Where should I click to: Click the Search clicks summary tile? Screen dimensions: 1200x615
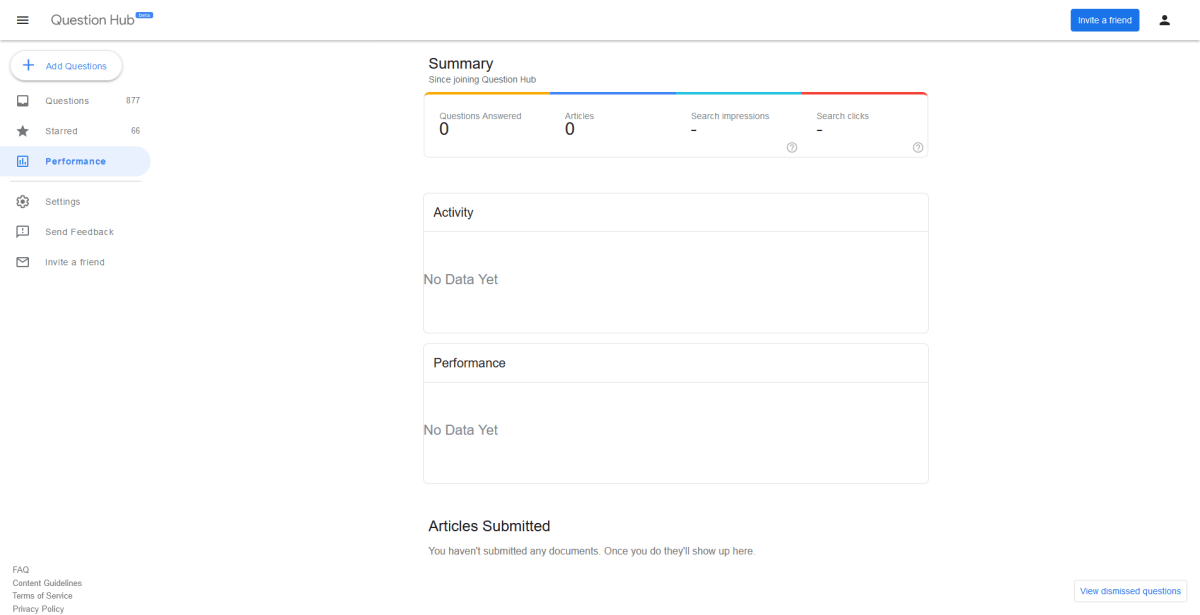pos(865,124)
